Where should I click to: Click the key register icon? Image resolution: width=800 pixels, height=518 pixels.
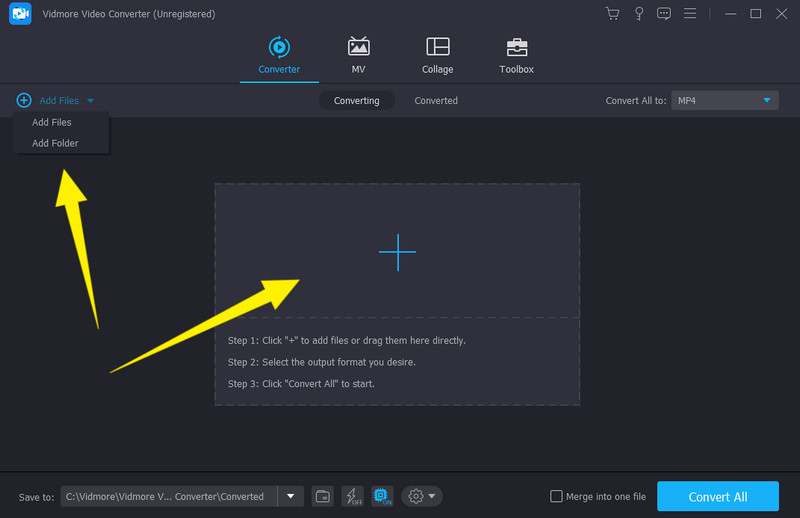[638, 14]
